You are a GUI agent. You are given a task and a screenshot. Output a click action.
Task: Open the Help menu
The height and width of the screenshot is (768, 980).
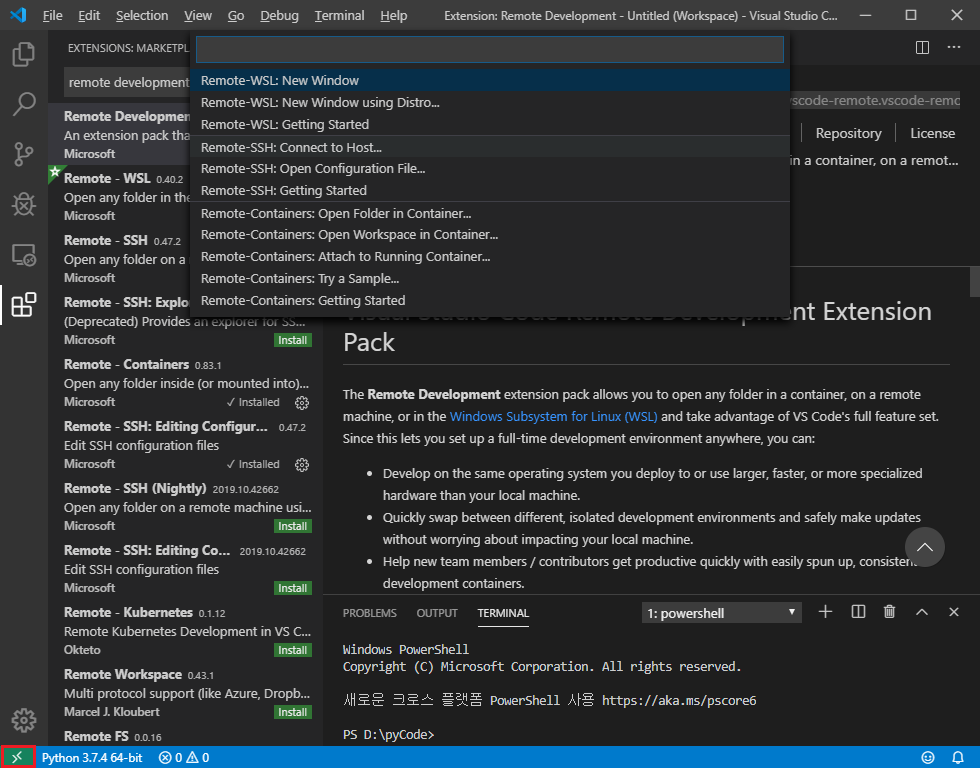click(x=394, y=16)
